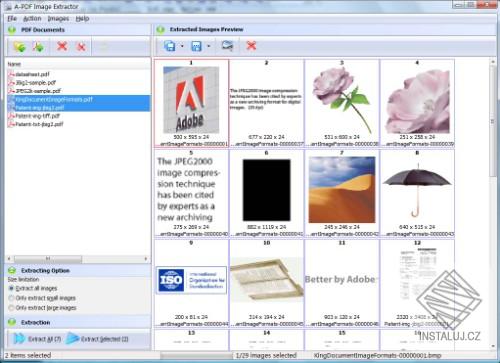The width and height of the screenshot is (500, 363).
Task: Click the Extracted Images Preview header icon
Action: click(x=161, y=30)
